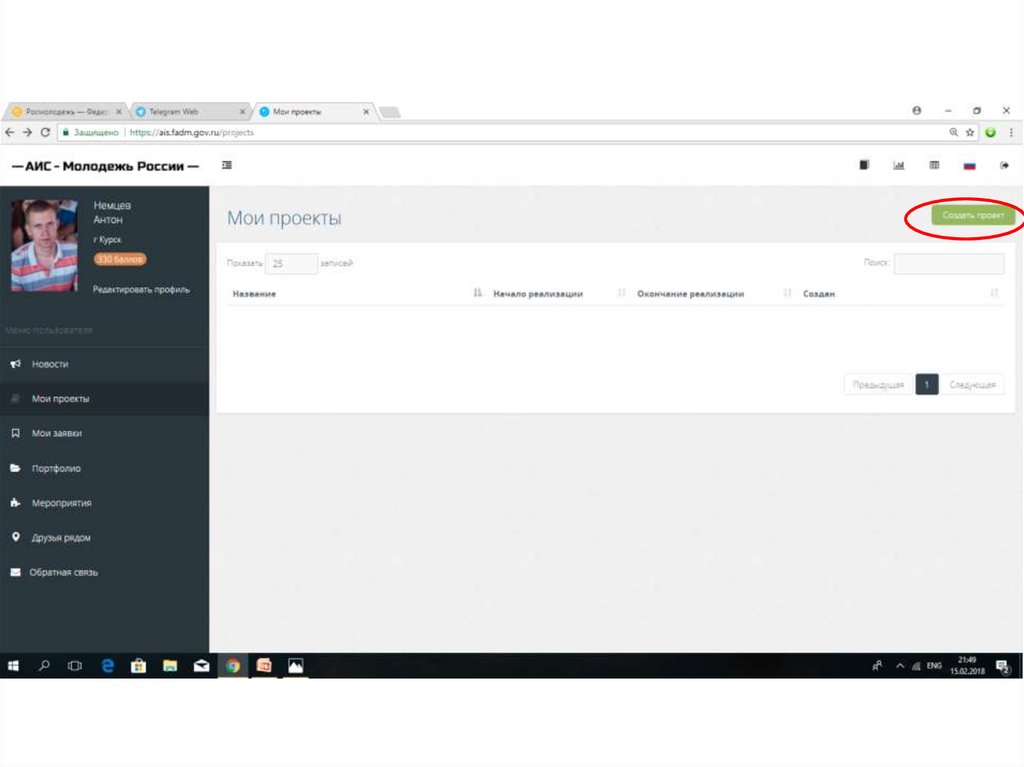Sort the table by Название column
Viewport: 1024px width, 767px height.
coord(356,294)
